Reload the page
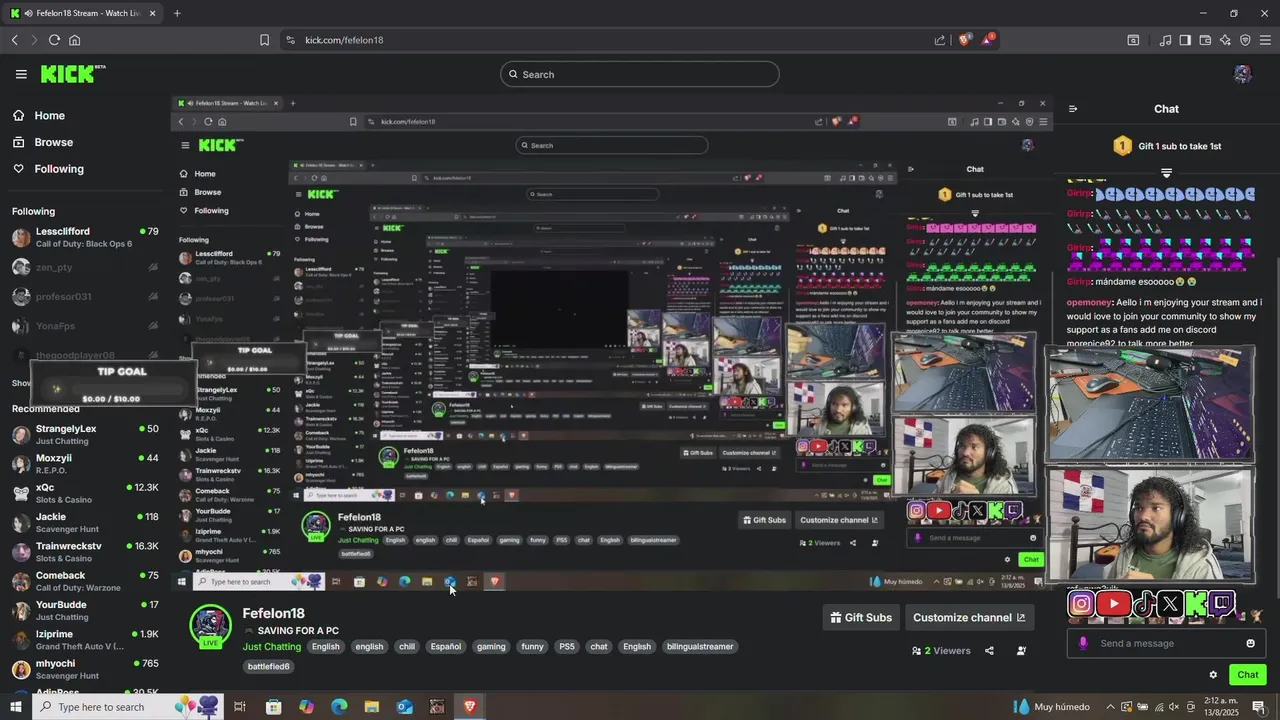This screenshot has width=1280, height=720. (54, 40)
